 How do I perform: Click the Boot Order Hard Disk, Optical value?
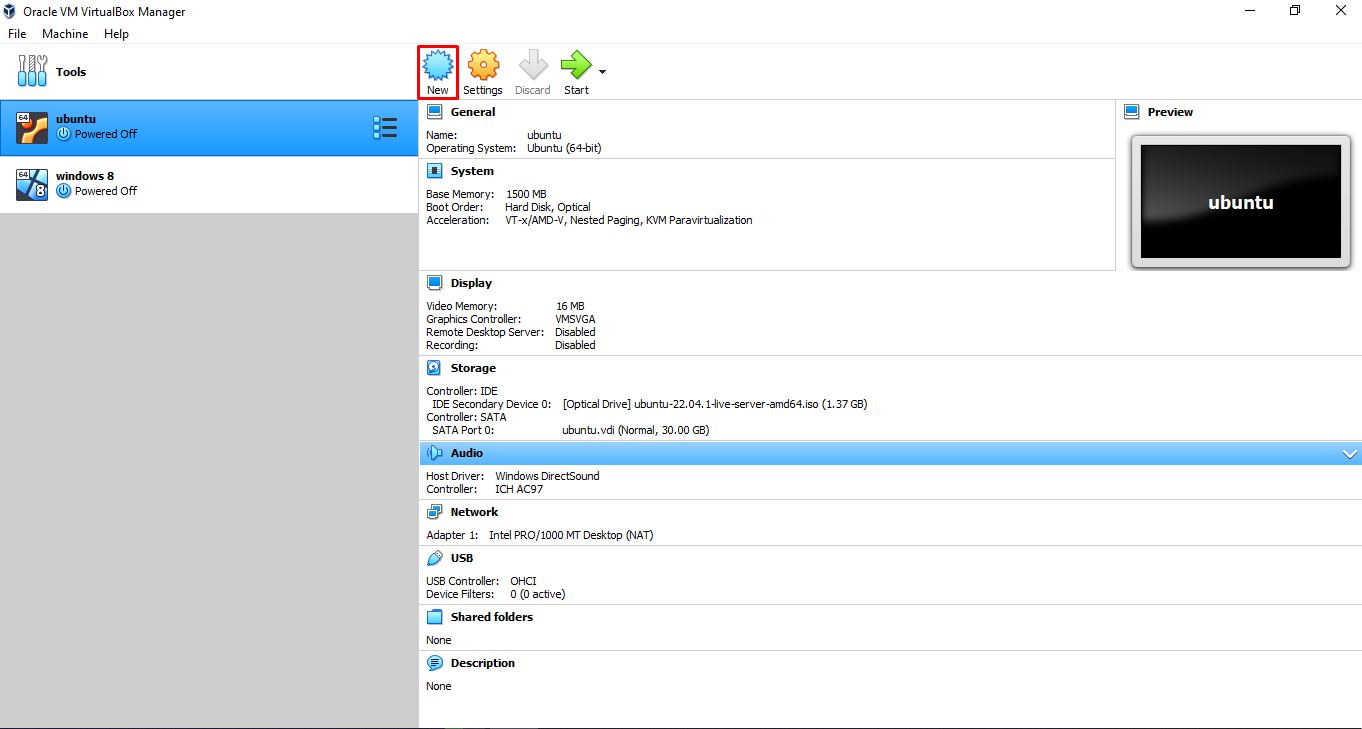[x=548, y=207]
